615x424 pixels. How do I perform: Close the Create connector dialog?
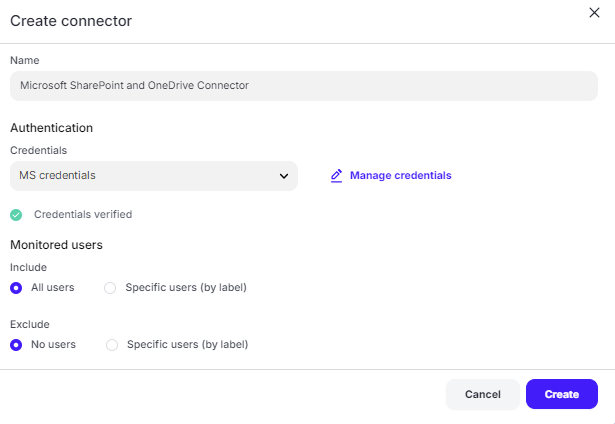596,11
